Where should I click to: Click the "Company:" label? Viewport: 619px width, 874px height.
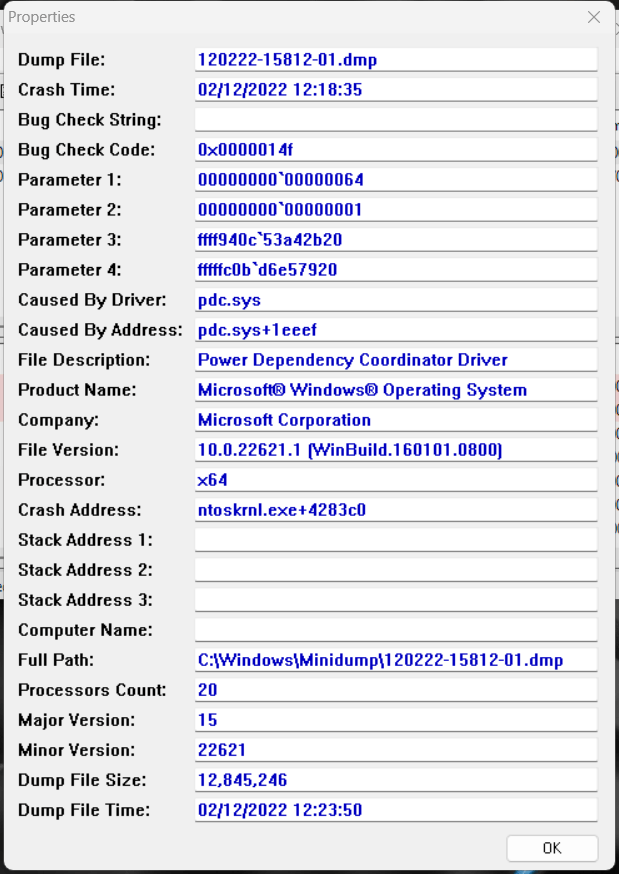click(x=59, y=420)
